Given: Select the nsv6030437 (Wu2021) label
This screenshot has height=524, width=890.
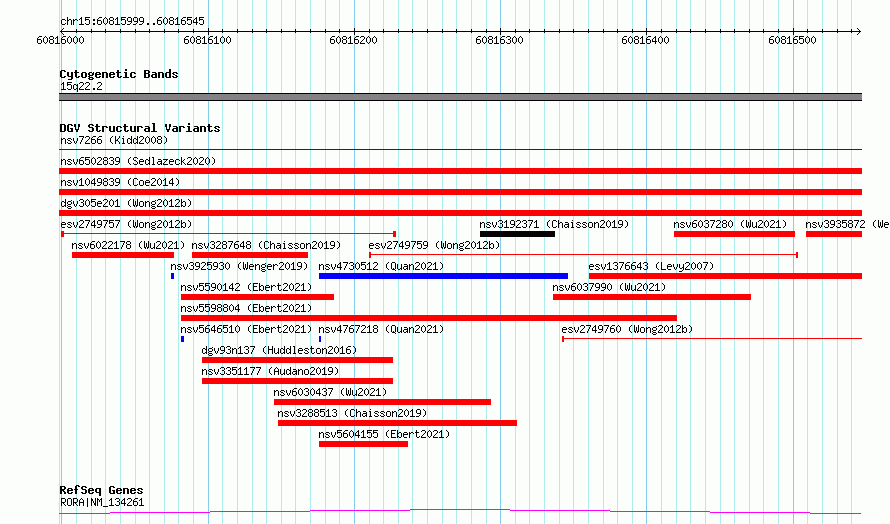Looking at the screenshot, I should point(330,392).
